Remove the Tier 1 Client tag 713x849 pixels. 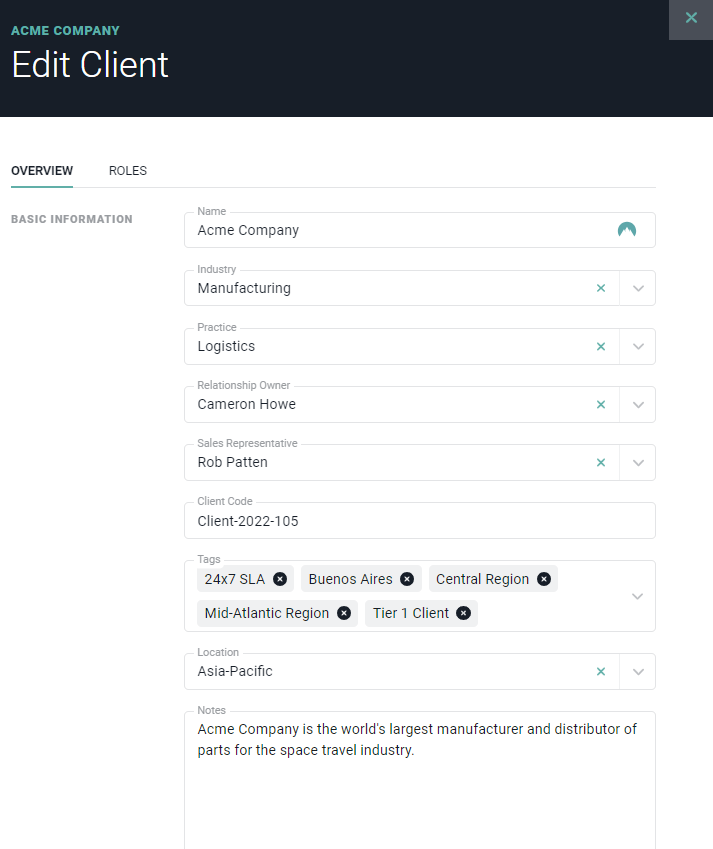464,613
